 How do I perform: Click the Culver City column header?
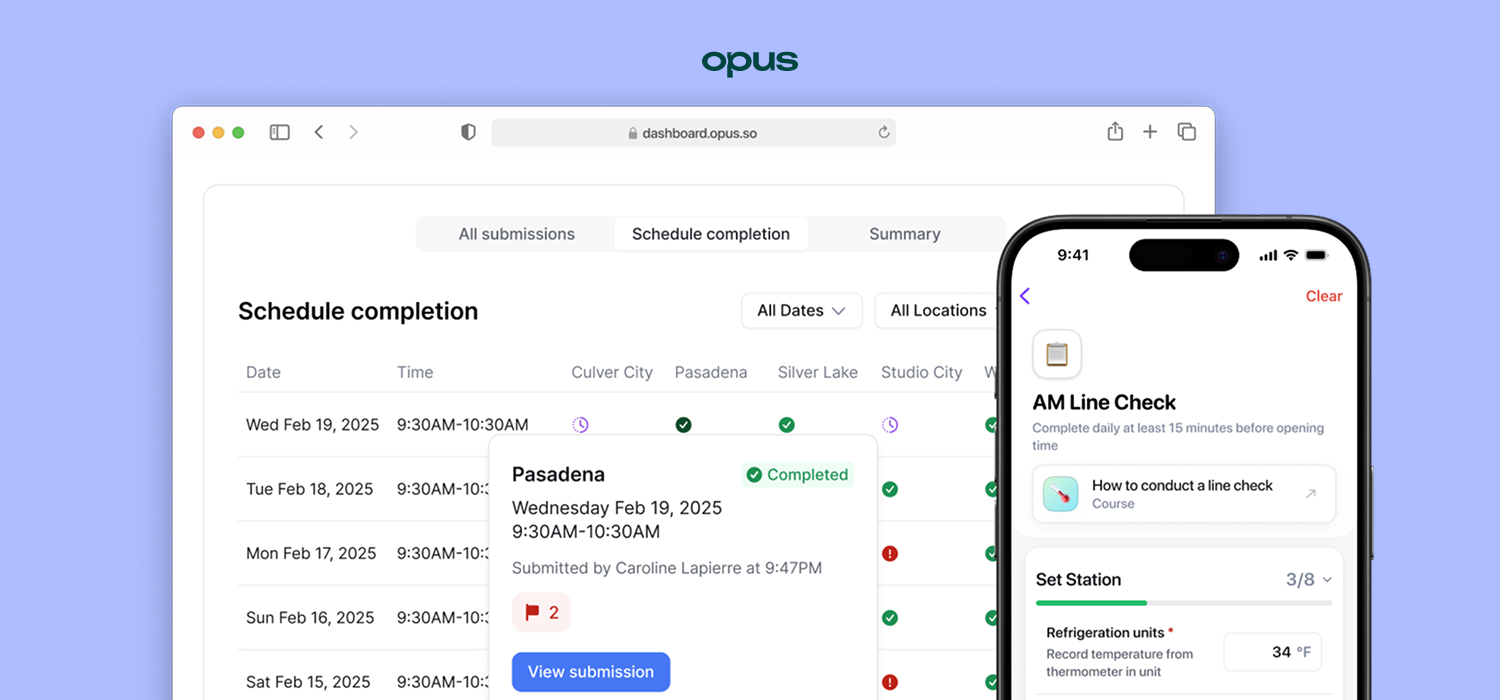[612, 372]
